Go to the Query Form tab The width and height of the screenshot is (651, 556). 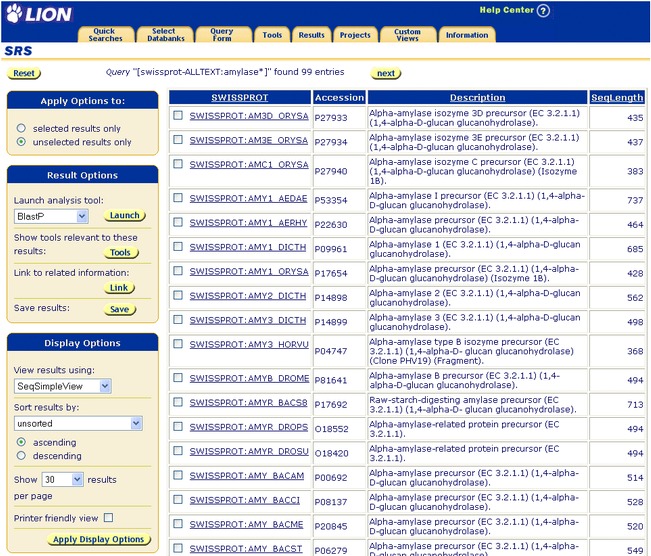[x=222, y=34]
